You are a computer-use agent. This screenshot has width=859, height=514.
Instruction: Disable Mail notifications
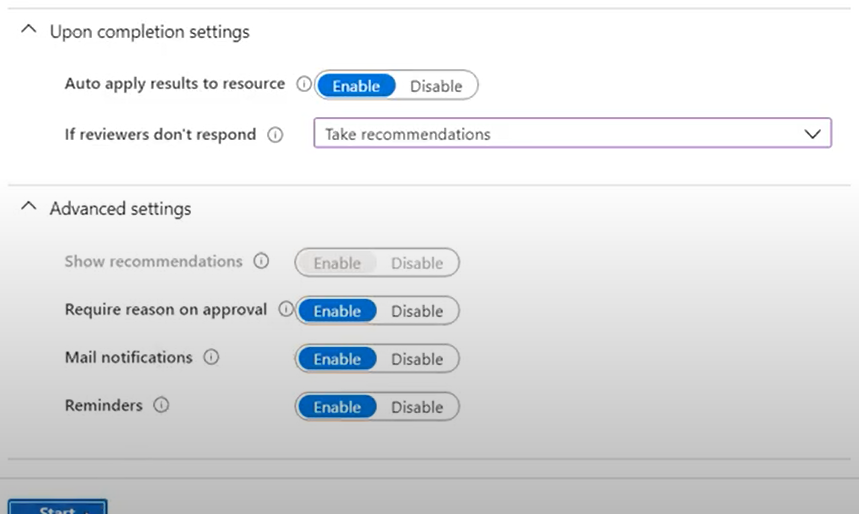[x=417, y=359]
